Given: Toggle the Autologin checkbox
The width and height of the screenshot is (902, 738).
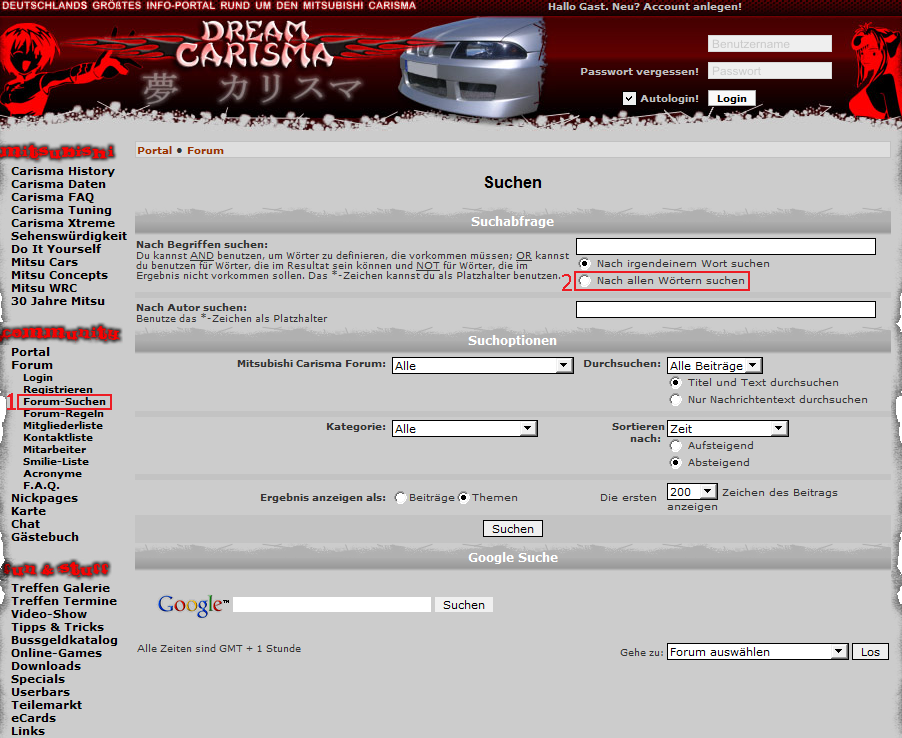Looking at the screenshot, I should (x=629, y=98).
